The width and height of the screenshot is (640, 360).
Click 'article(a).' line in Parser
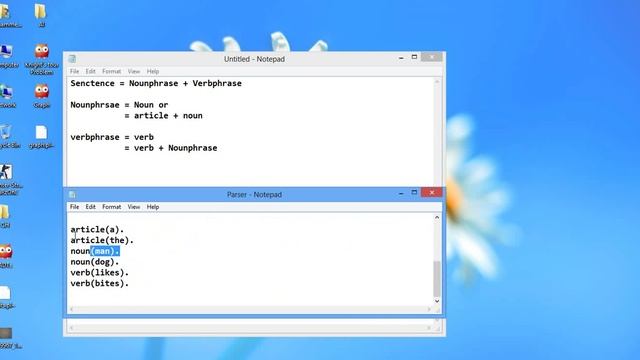97,230
